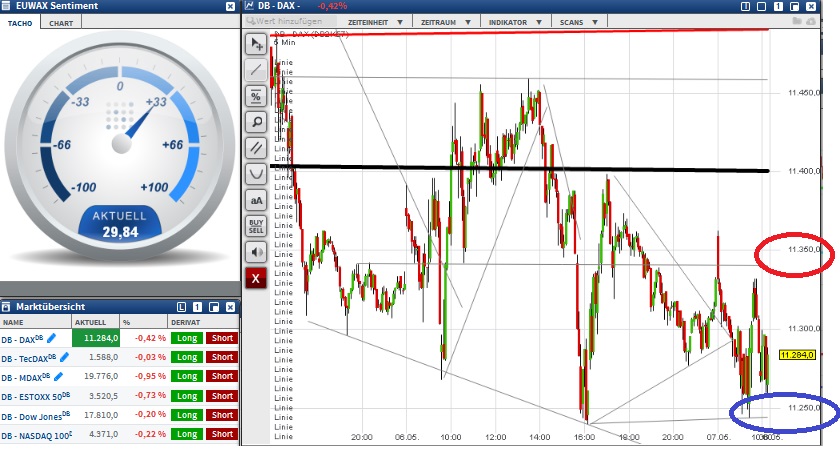Click the Long button for DB - DAX
Image resolution: width=840 pixels, height=453 pixels.
(x=187, y=338)
